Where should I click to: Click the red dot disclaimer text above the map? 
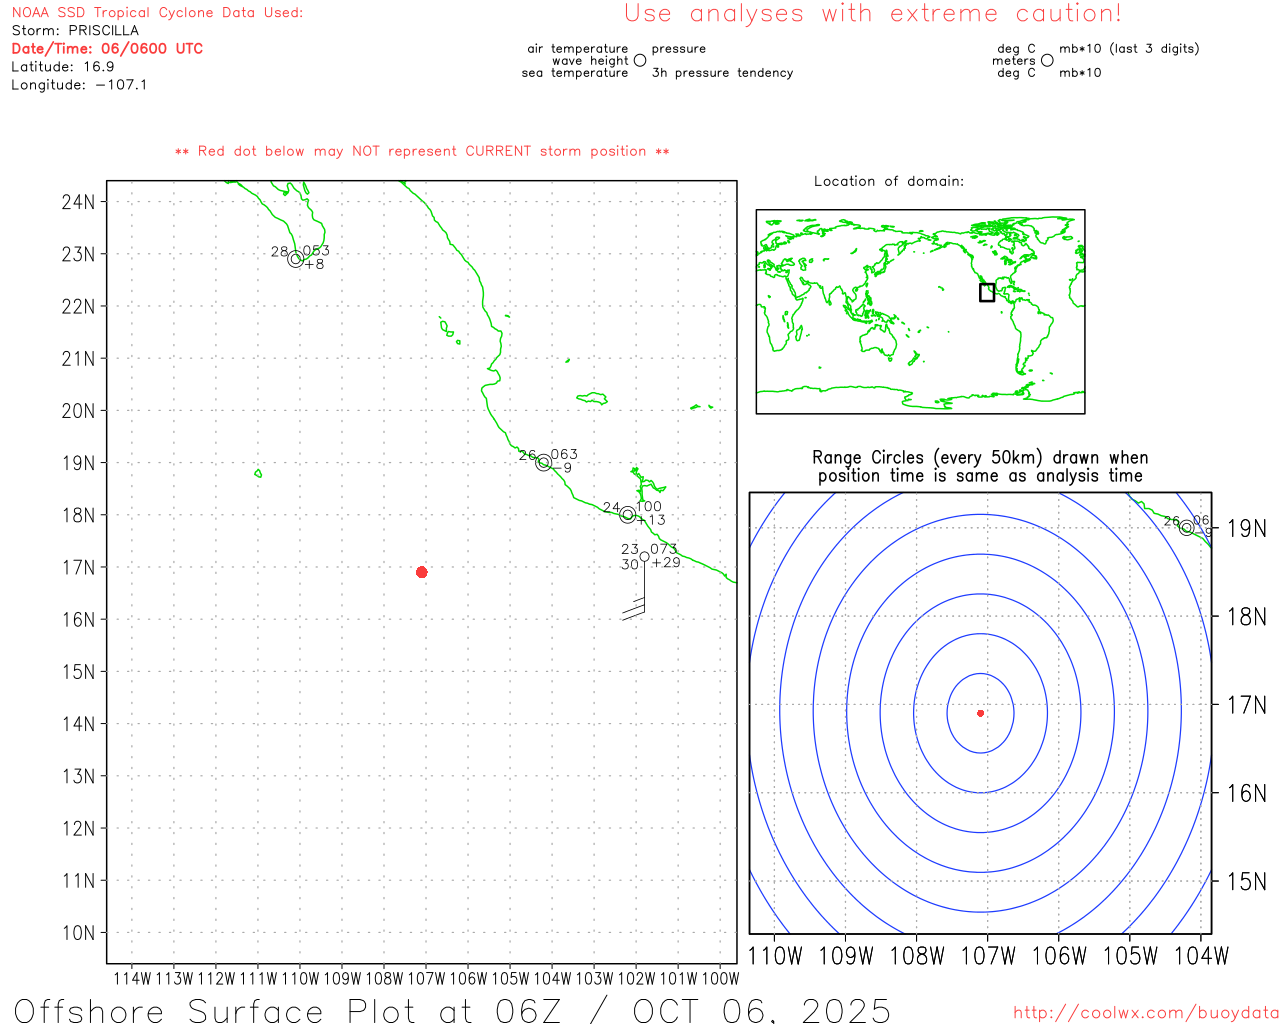[x=422, y=151]
